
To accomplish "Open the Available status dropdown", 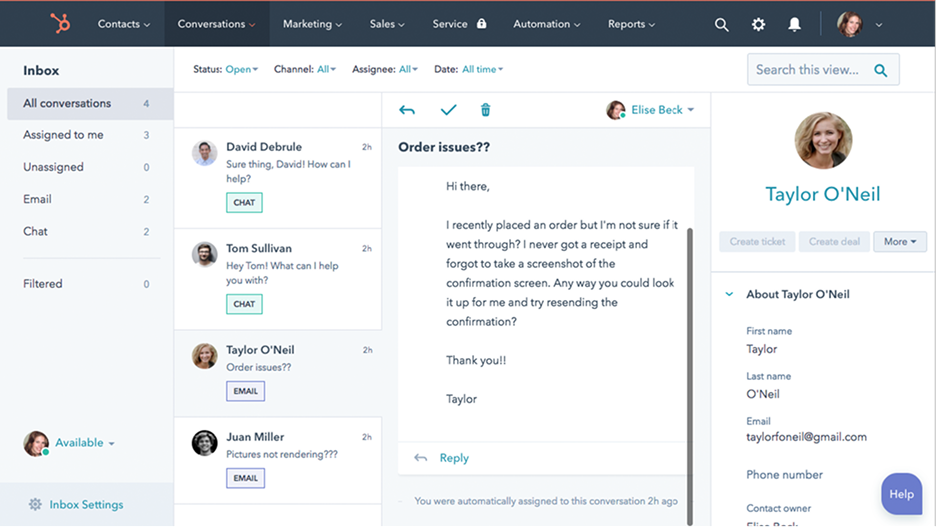I will click(85, 443).
